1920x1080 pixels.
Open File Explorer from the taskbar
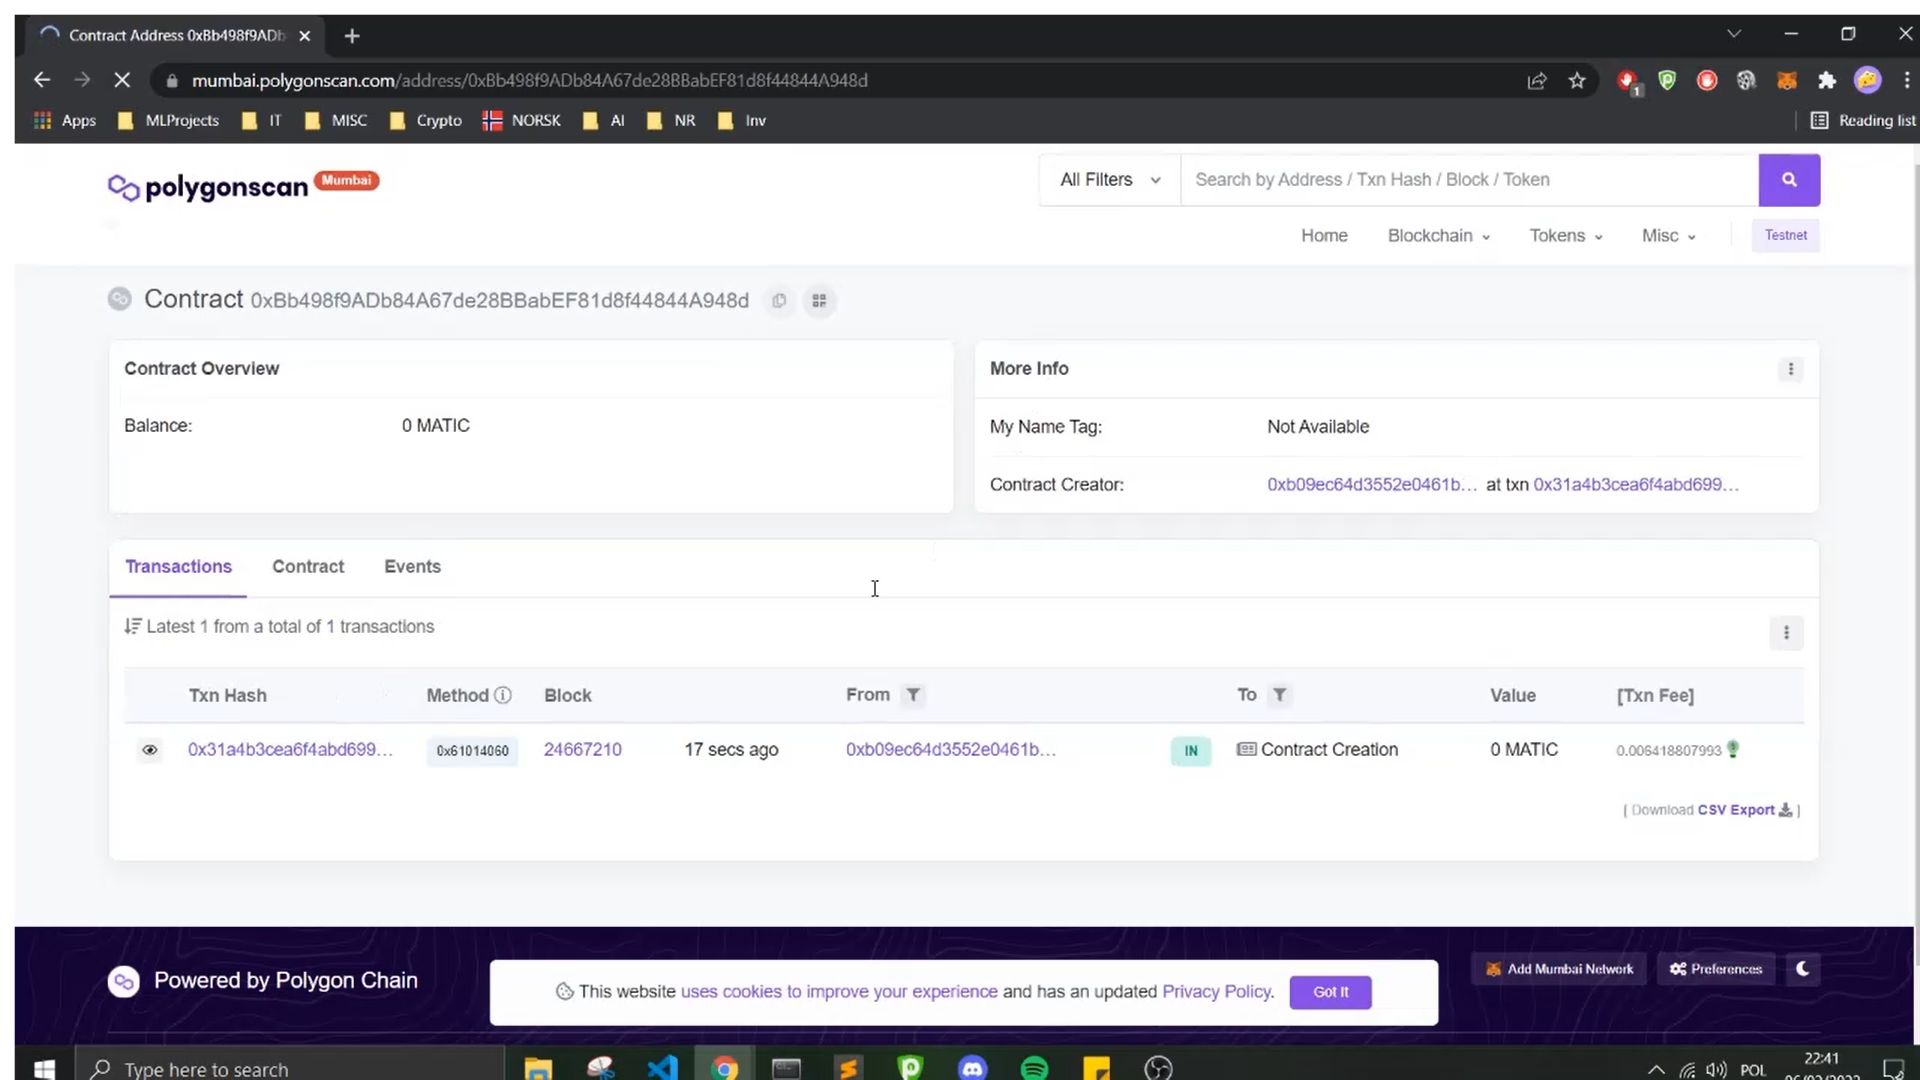point(538,1068)
